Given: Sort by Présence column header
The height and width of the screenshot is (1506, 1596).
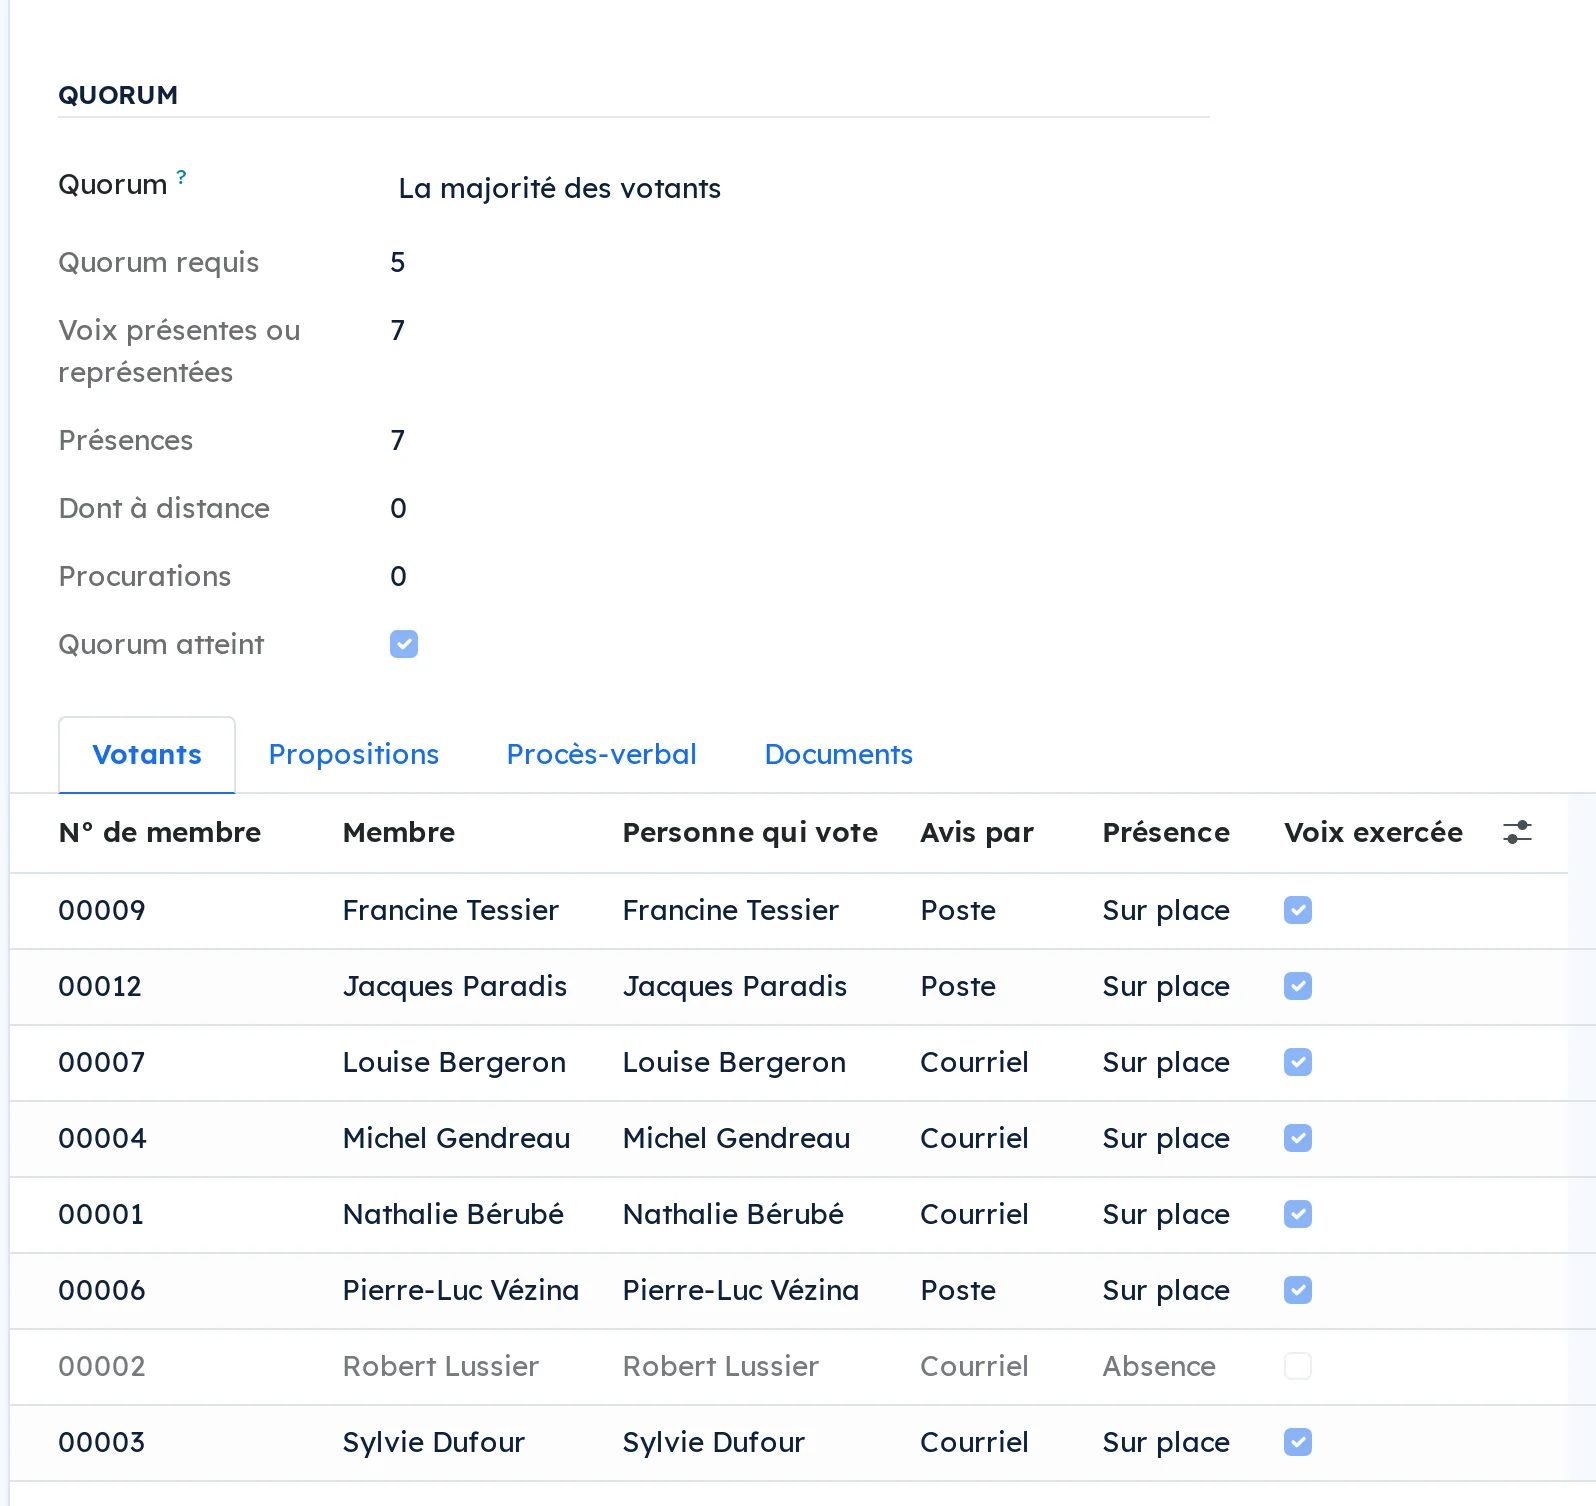Looking at the screenshot, I should click(1166, 832).
